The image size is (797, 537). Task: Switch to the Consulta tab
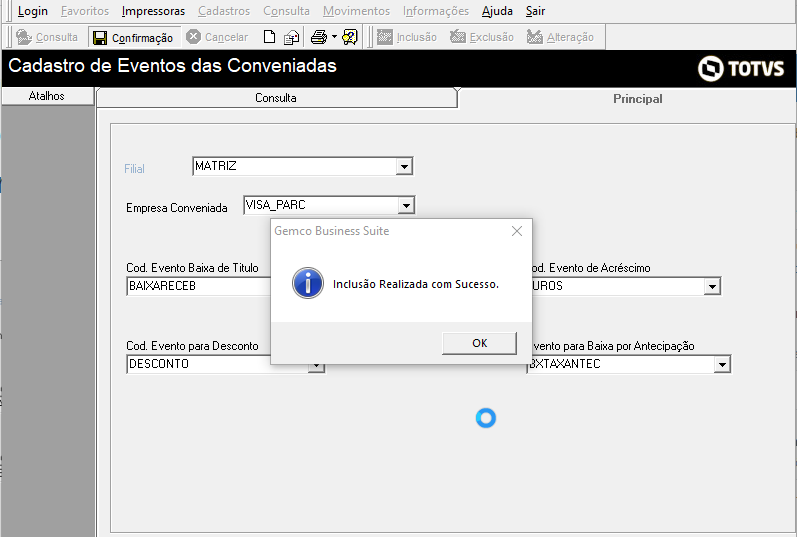276,98
